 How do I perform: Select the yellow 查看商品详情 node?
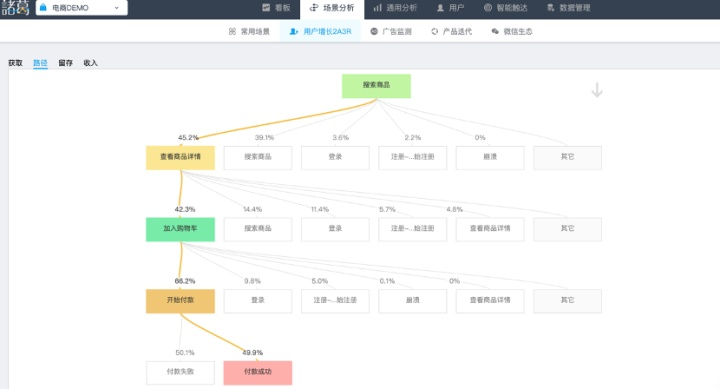tap(180, 158)
